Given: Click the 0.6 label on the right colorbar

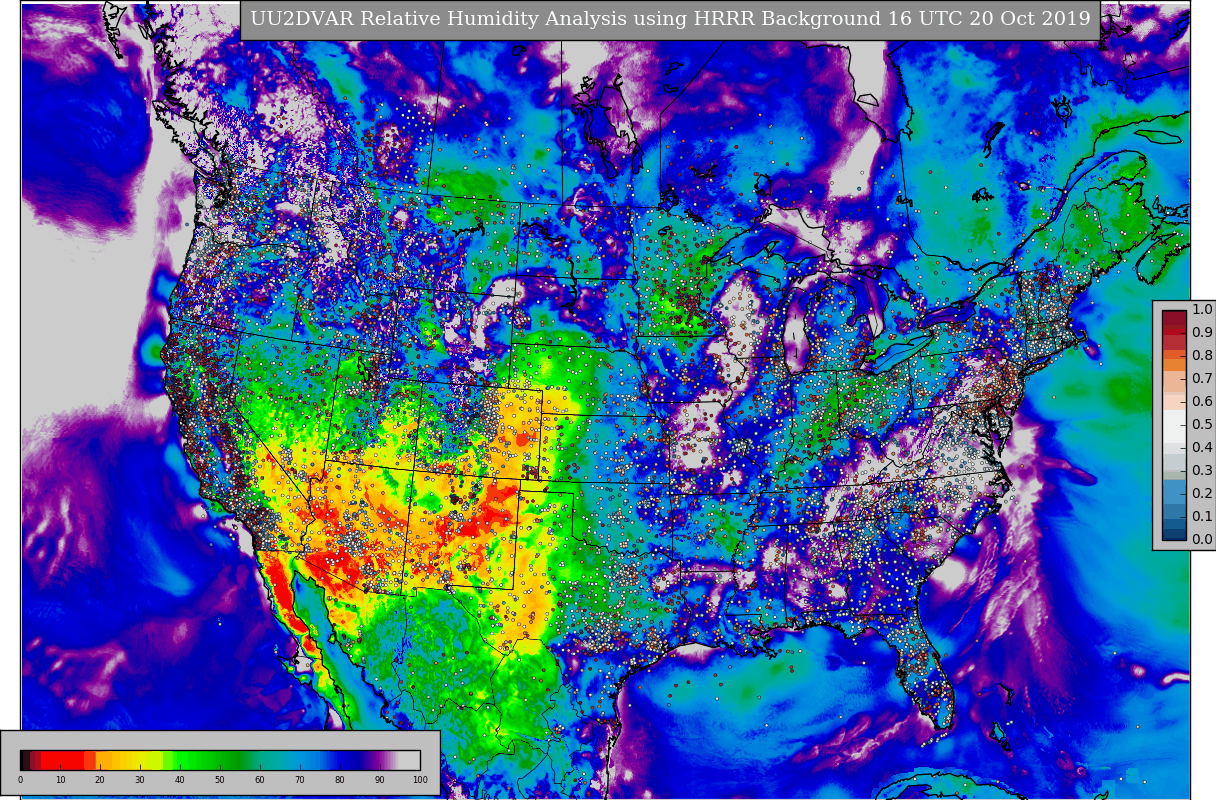Looking at the screenshot, I should pos(1202,402).
